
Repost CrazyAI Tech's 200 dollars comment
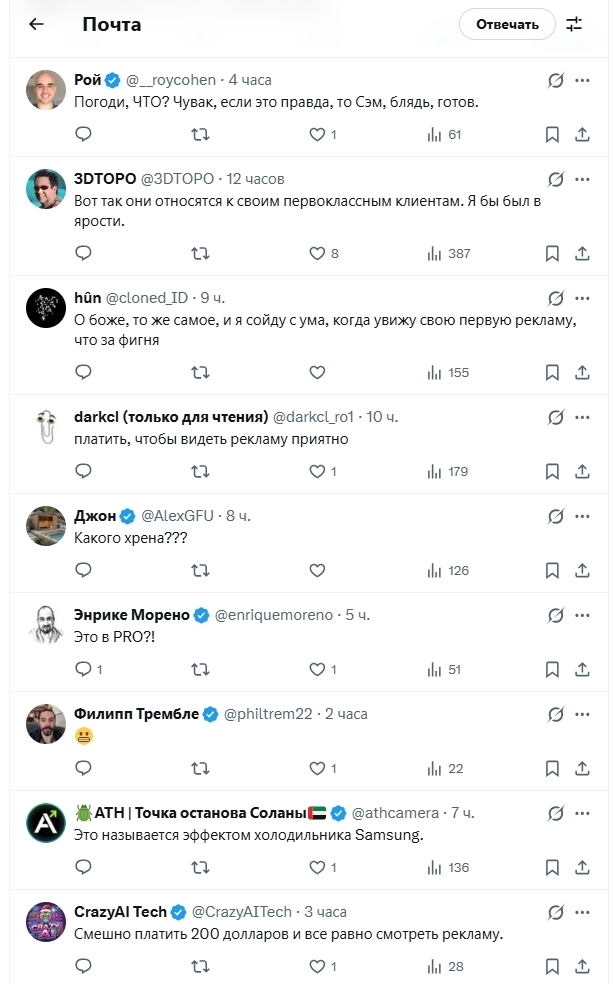point(200,966)
